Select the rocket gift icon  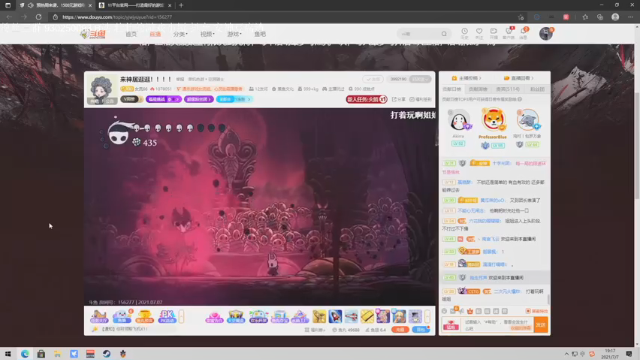[335, 316]
